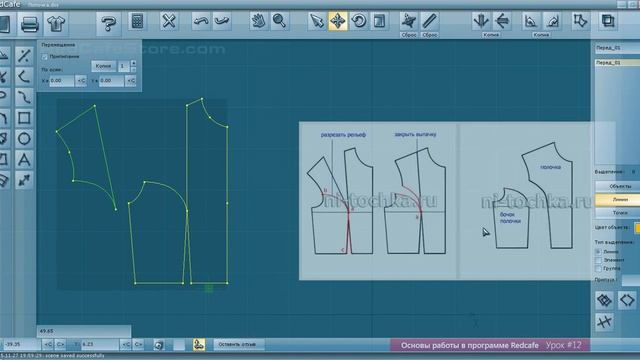Click the crossed diamonds icon in right panel
640x360 pixels.
604,300
